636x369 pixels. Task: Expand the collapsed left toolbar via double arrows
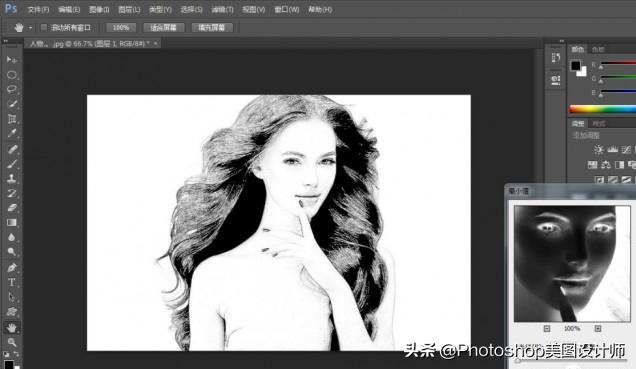6,41
